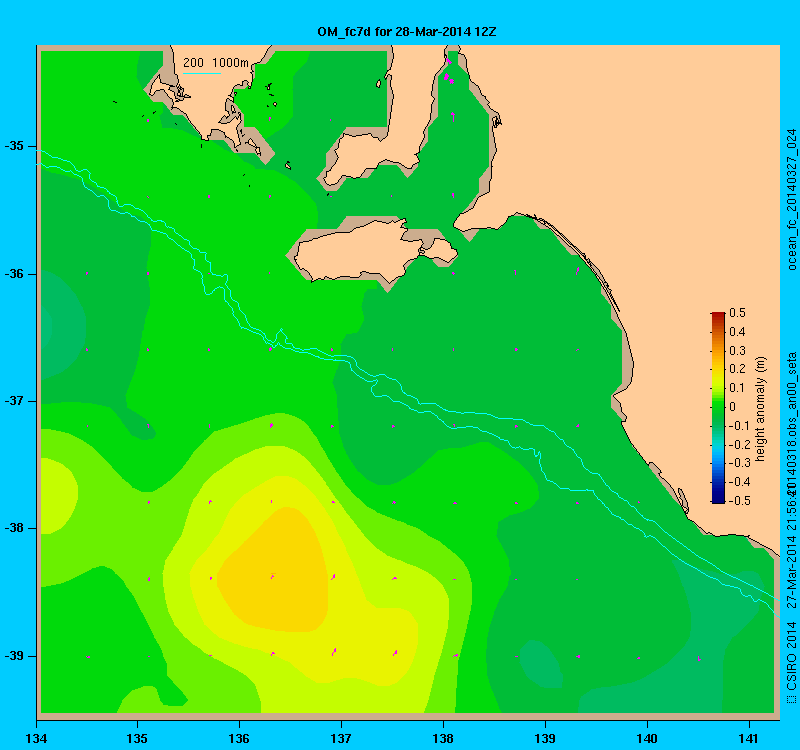Click the '-0.1' color bar label
The image size is (800, 750).
tap(739, 426)
